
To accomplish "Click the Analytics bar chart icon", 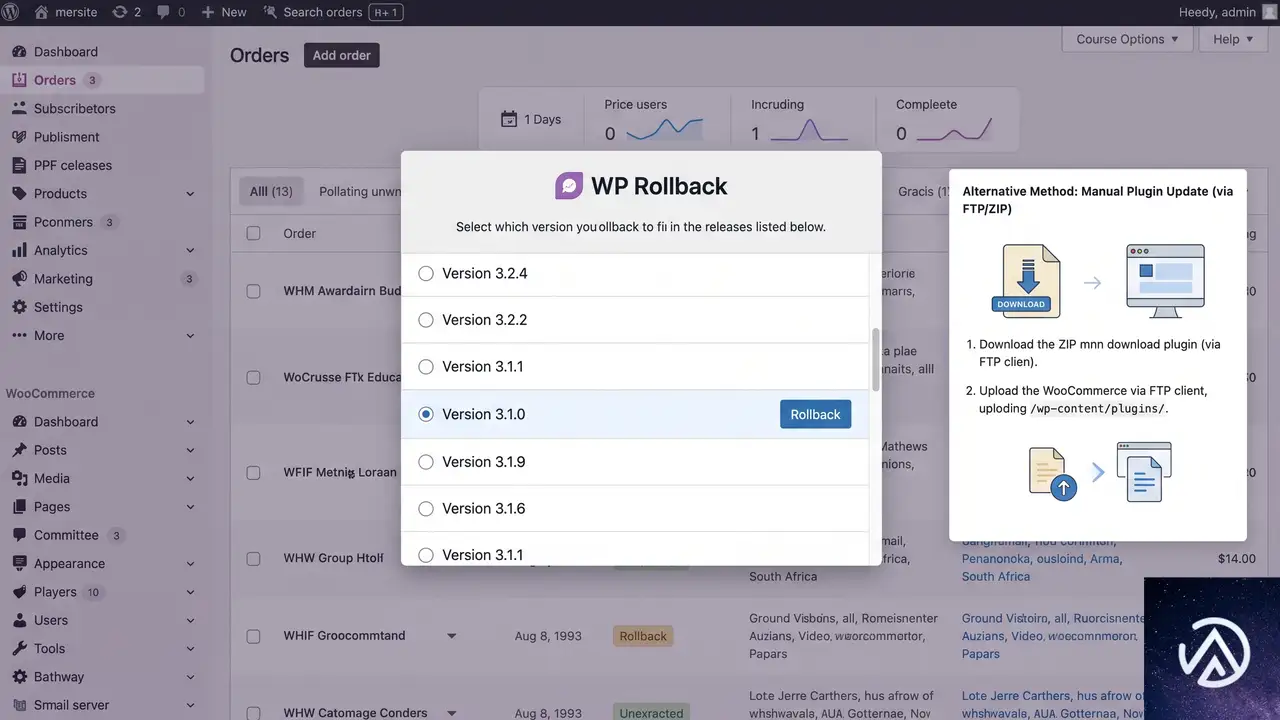I will click(x=19, y=250).
